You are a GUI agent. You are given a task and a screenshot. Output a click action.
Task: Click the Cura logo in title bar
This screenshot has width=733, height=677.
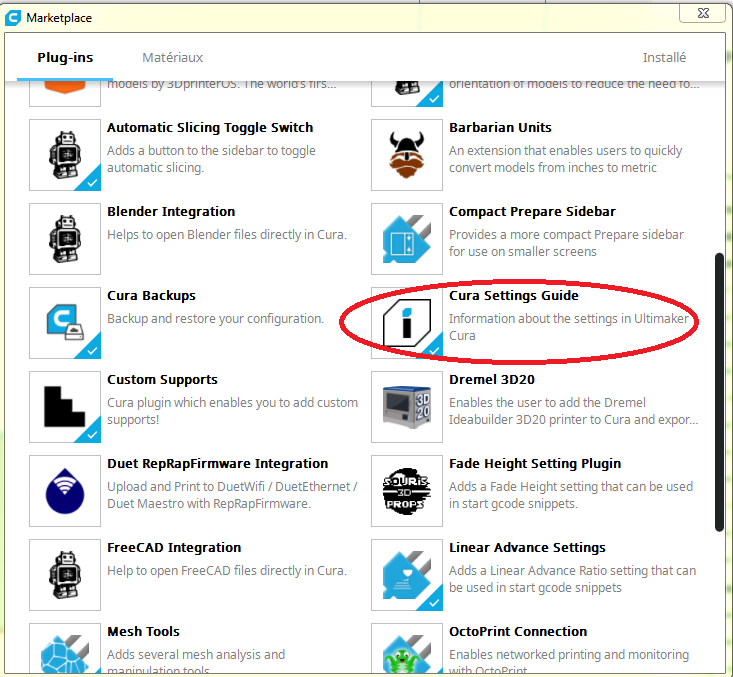(13, 18)
